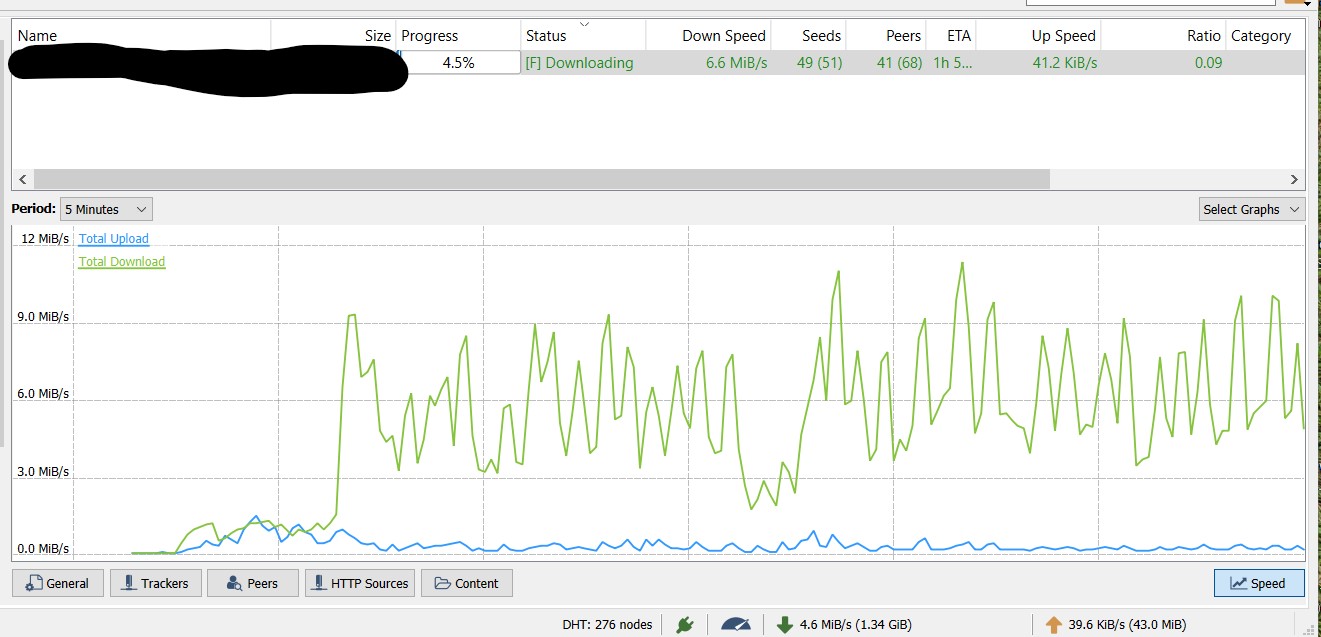Click DHT: 276 nodes status text
Screen dimensions: 1321x637
608,625
